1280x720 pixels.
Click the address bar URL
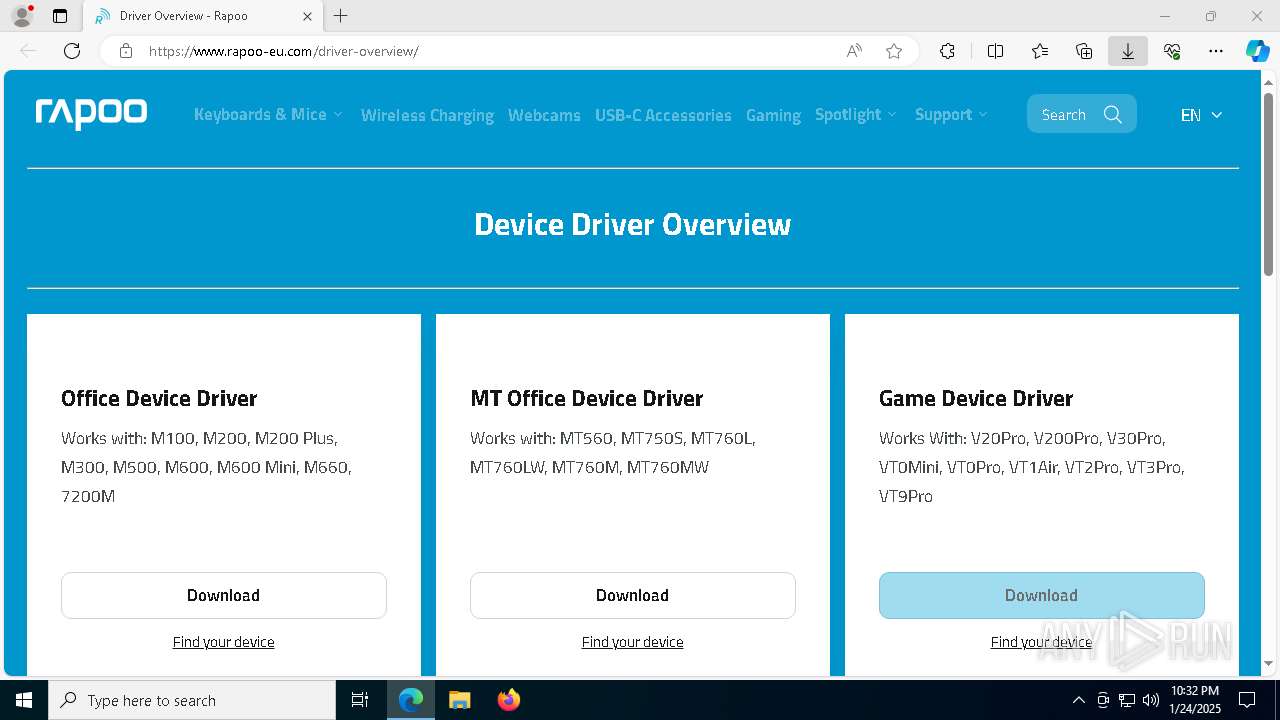coord(283,51)
